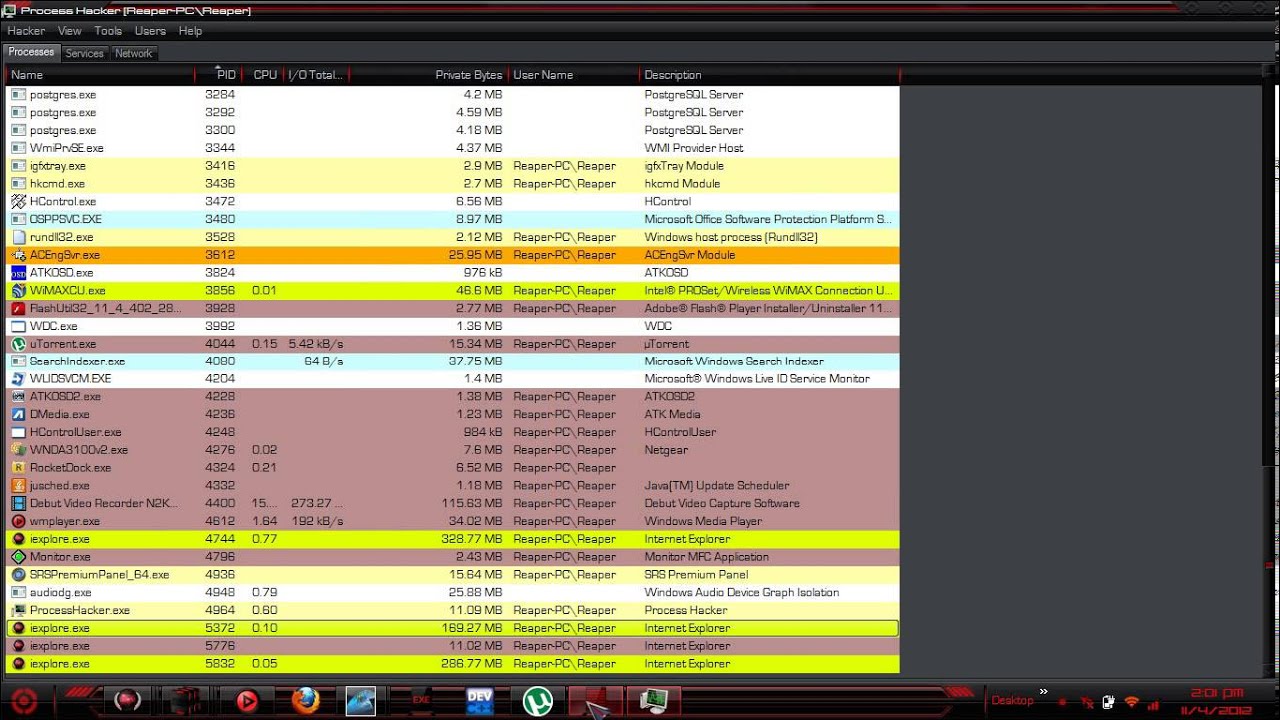Screen dimensions: 1280x720
Task: Select the WDC.exe process name
Action: (53, 326)
